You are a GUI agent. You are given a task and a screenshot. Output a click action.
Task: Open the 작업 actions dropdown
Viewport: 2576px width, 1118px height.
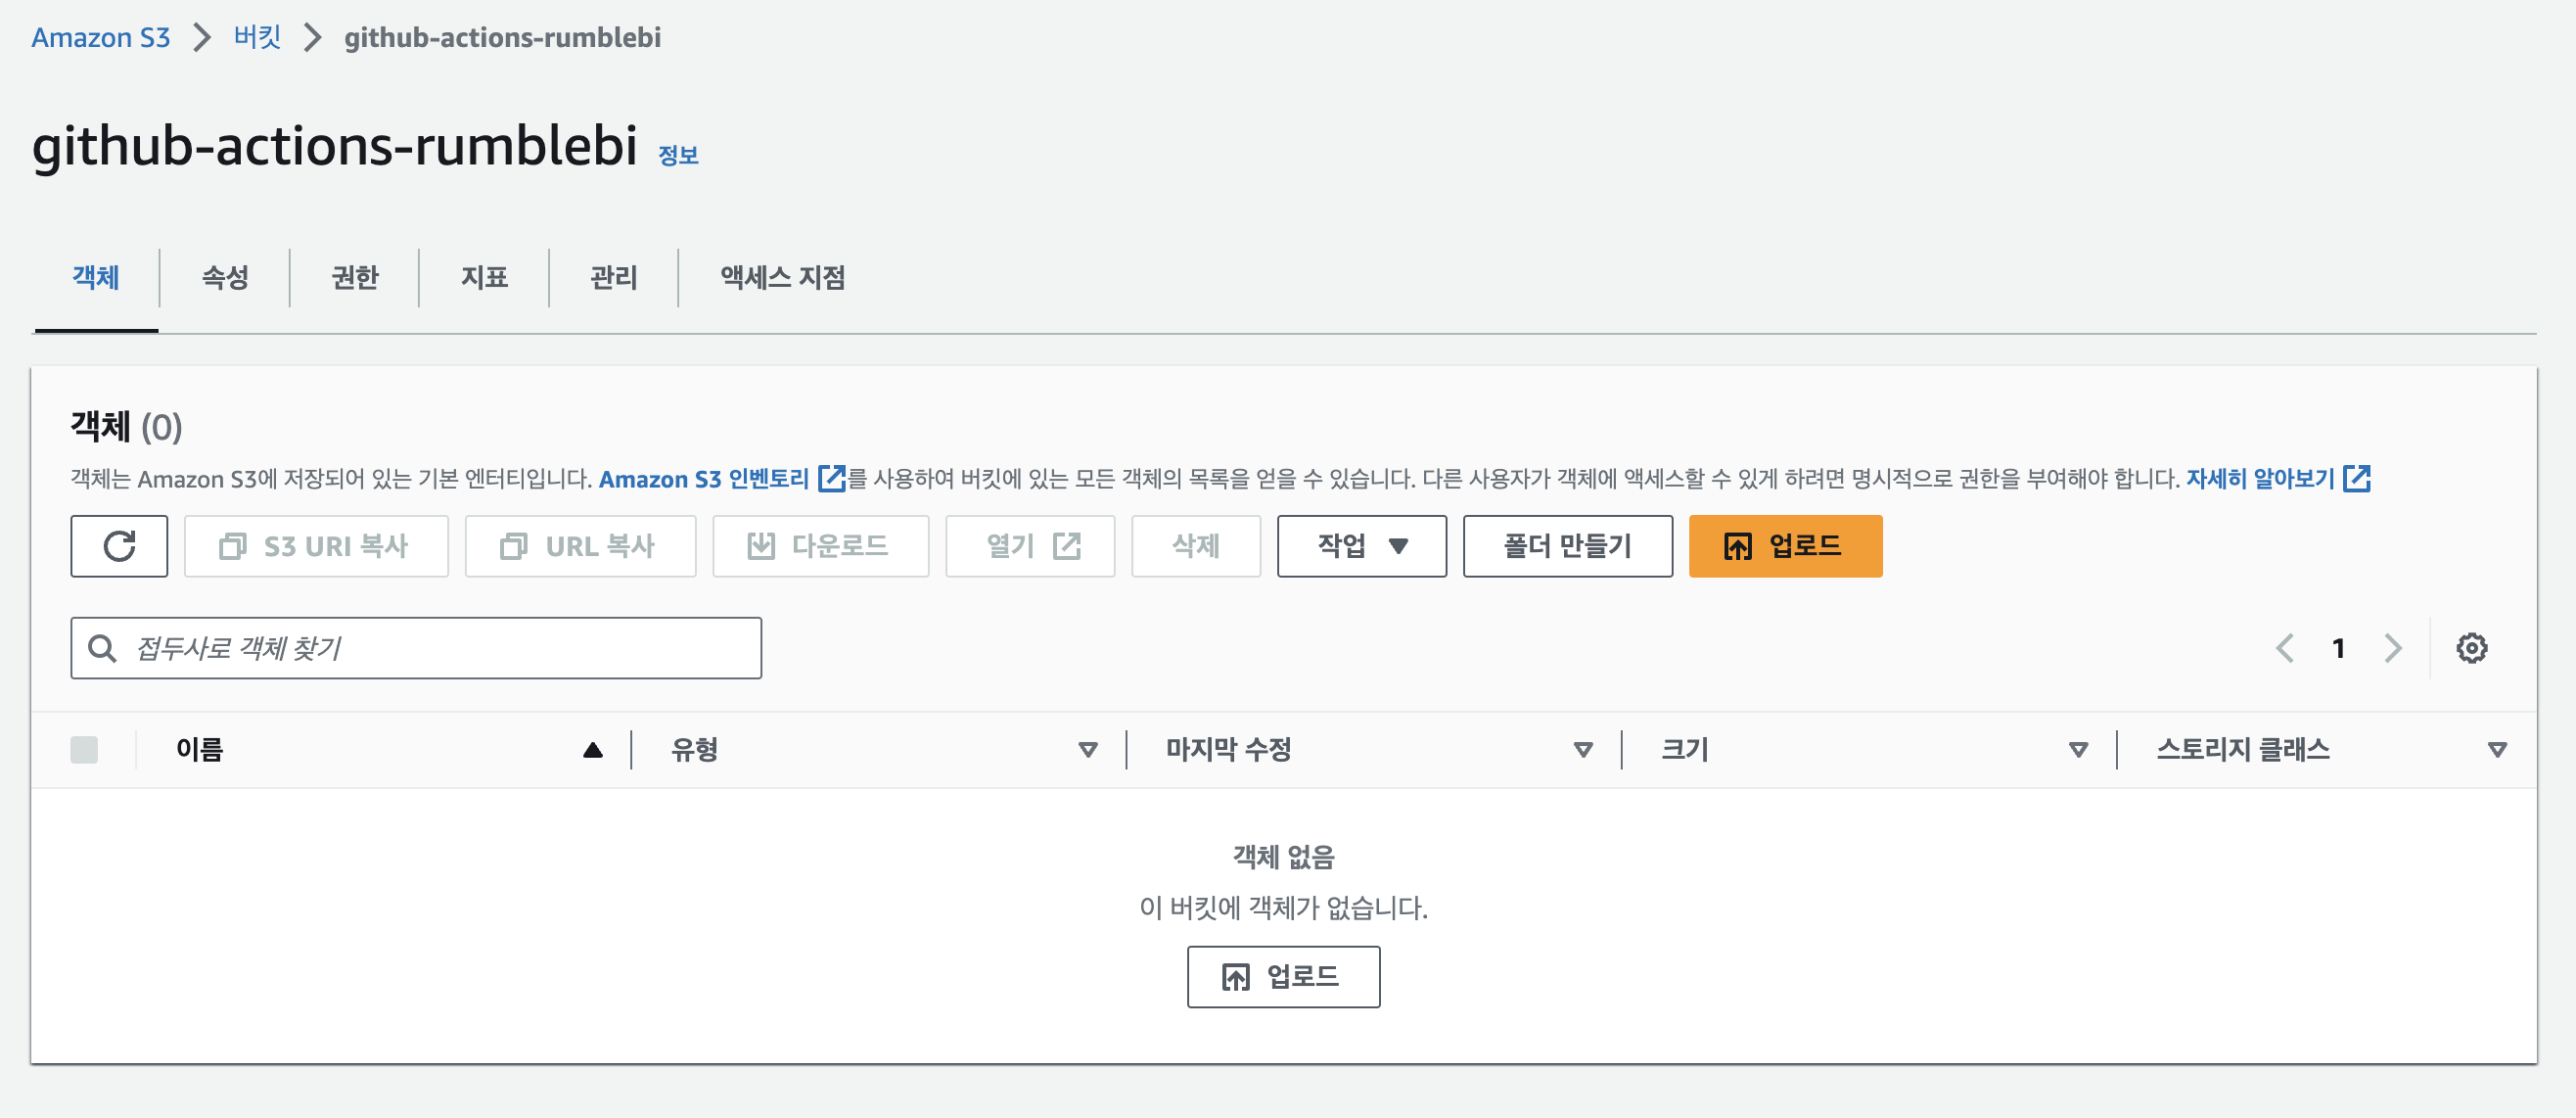pos(1361,546)
